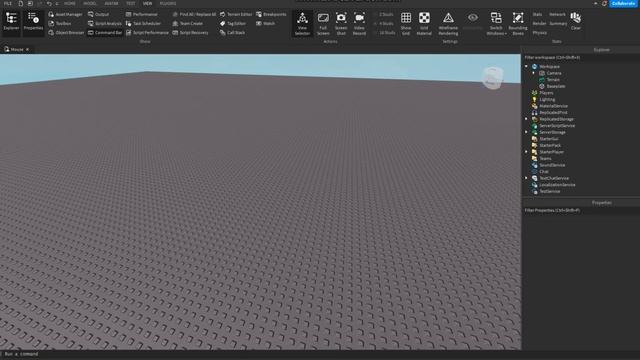
Task: Clear the stats display
Action: click(576, 21)
